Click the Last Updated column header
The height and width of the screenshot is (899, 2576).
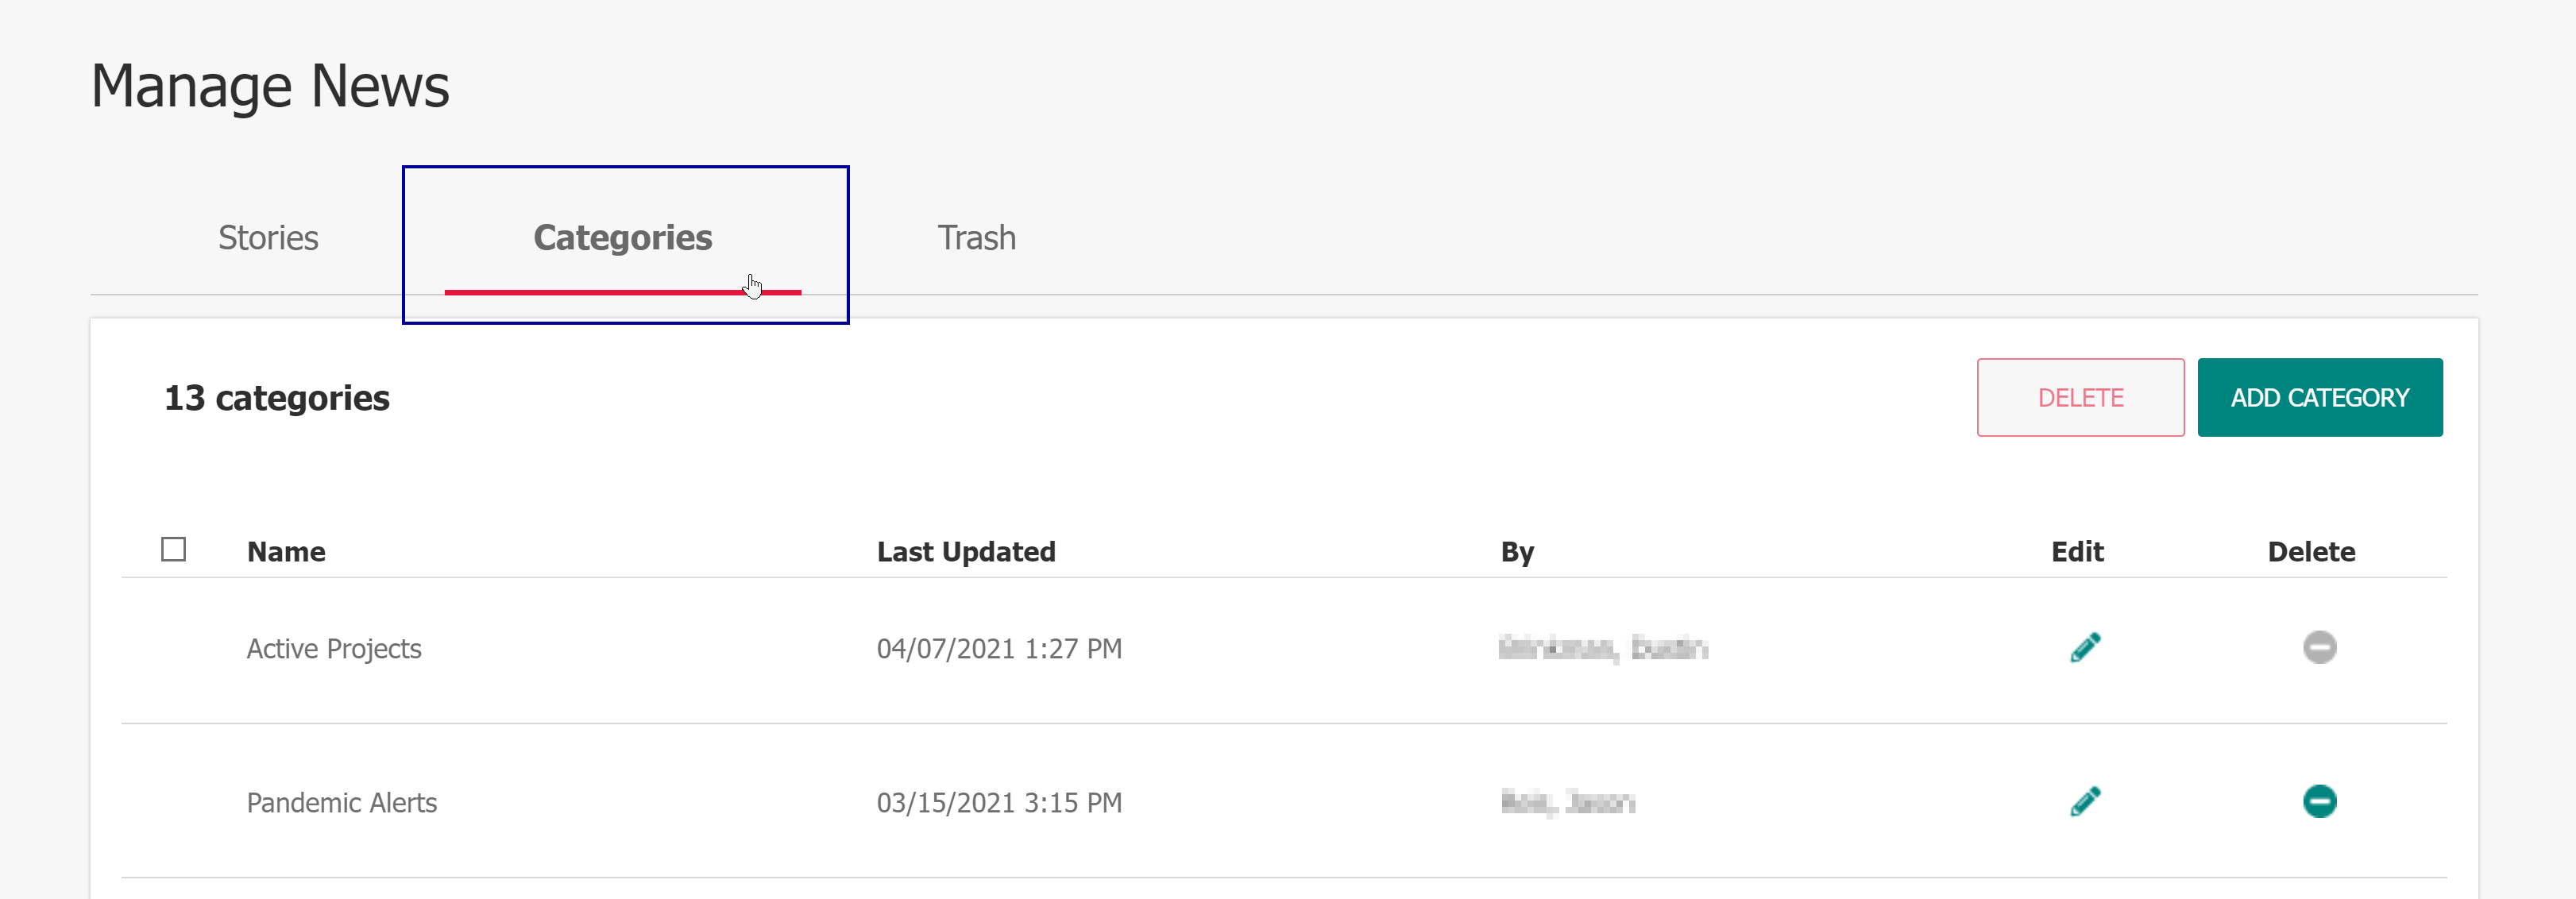tap(966, 552)
